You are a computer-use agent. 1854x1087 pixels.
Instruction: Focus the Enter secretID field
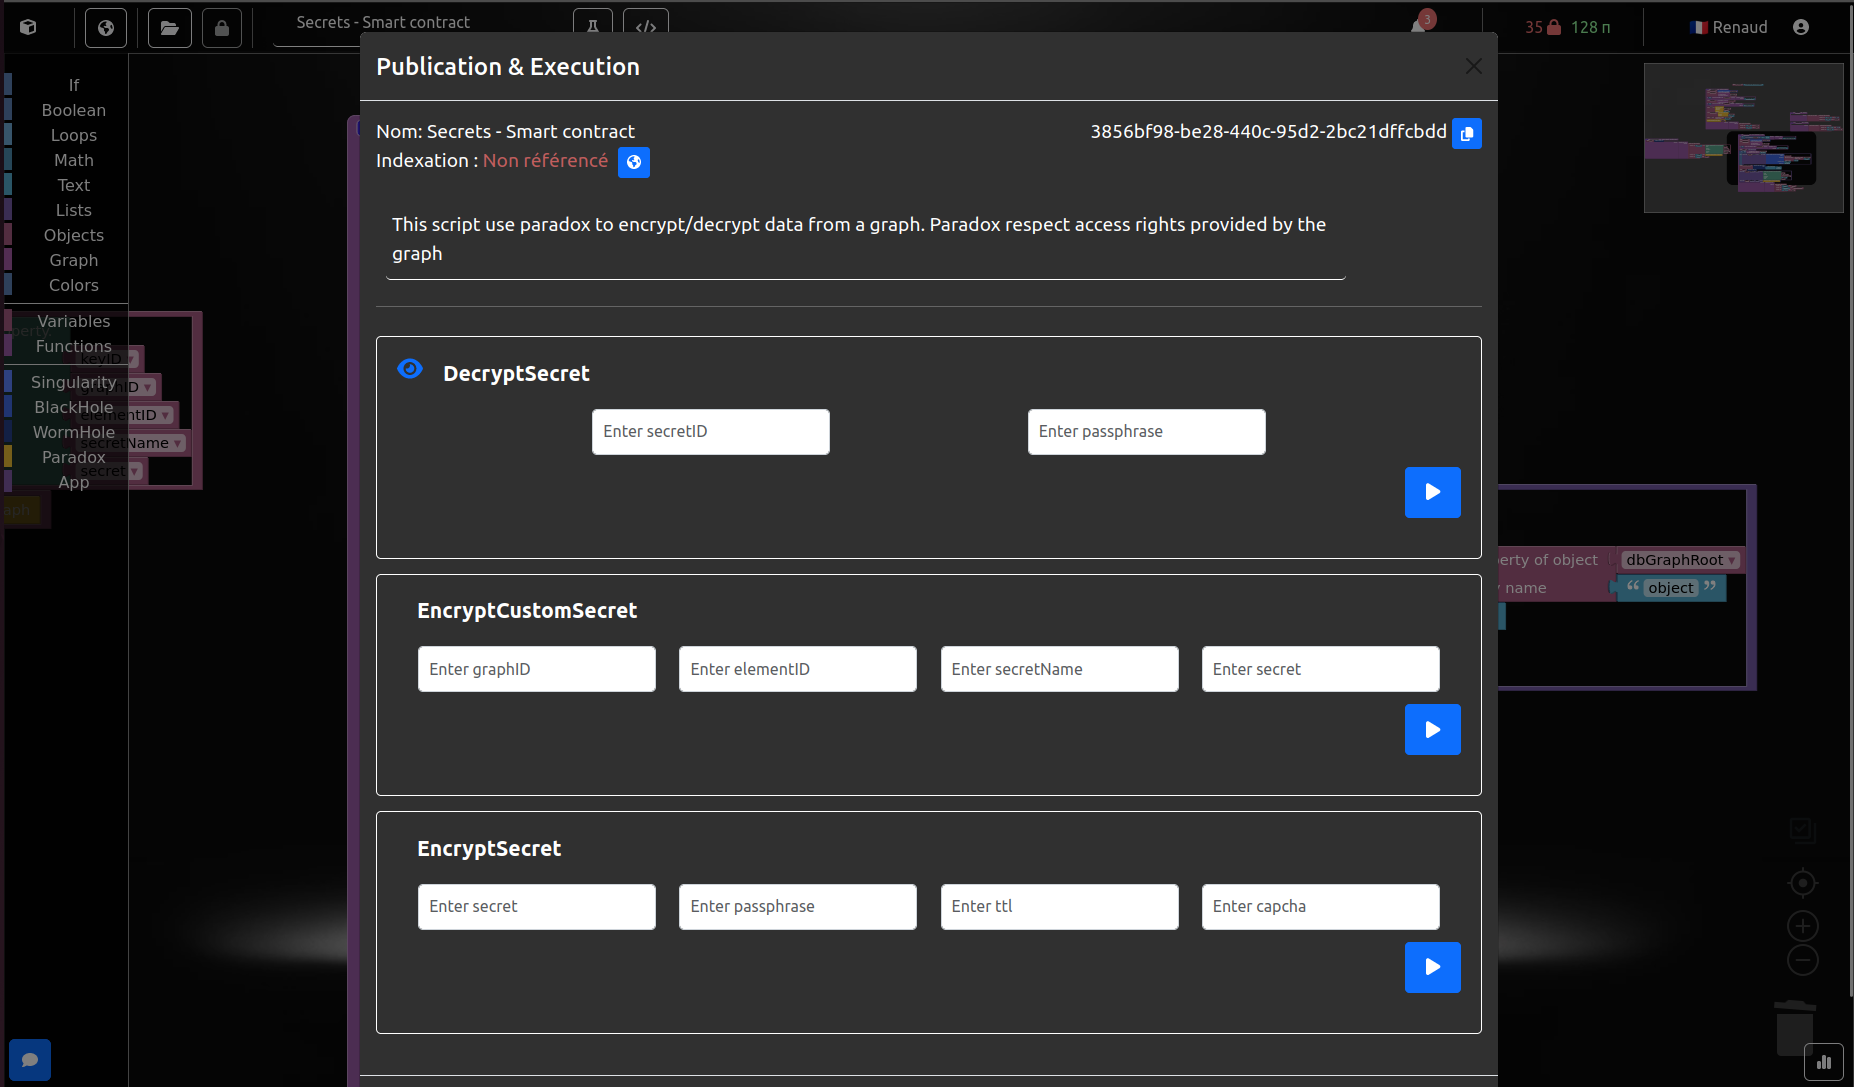click(x=711, y=432)
